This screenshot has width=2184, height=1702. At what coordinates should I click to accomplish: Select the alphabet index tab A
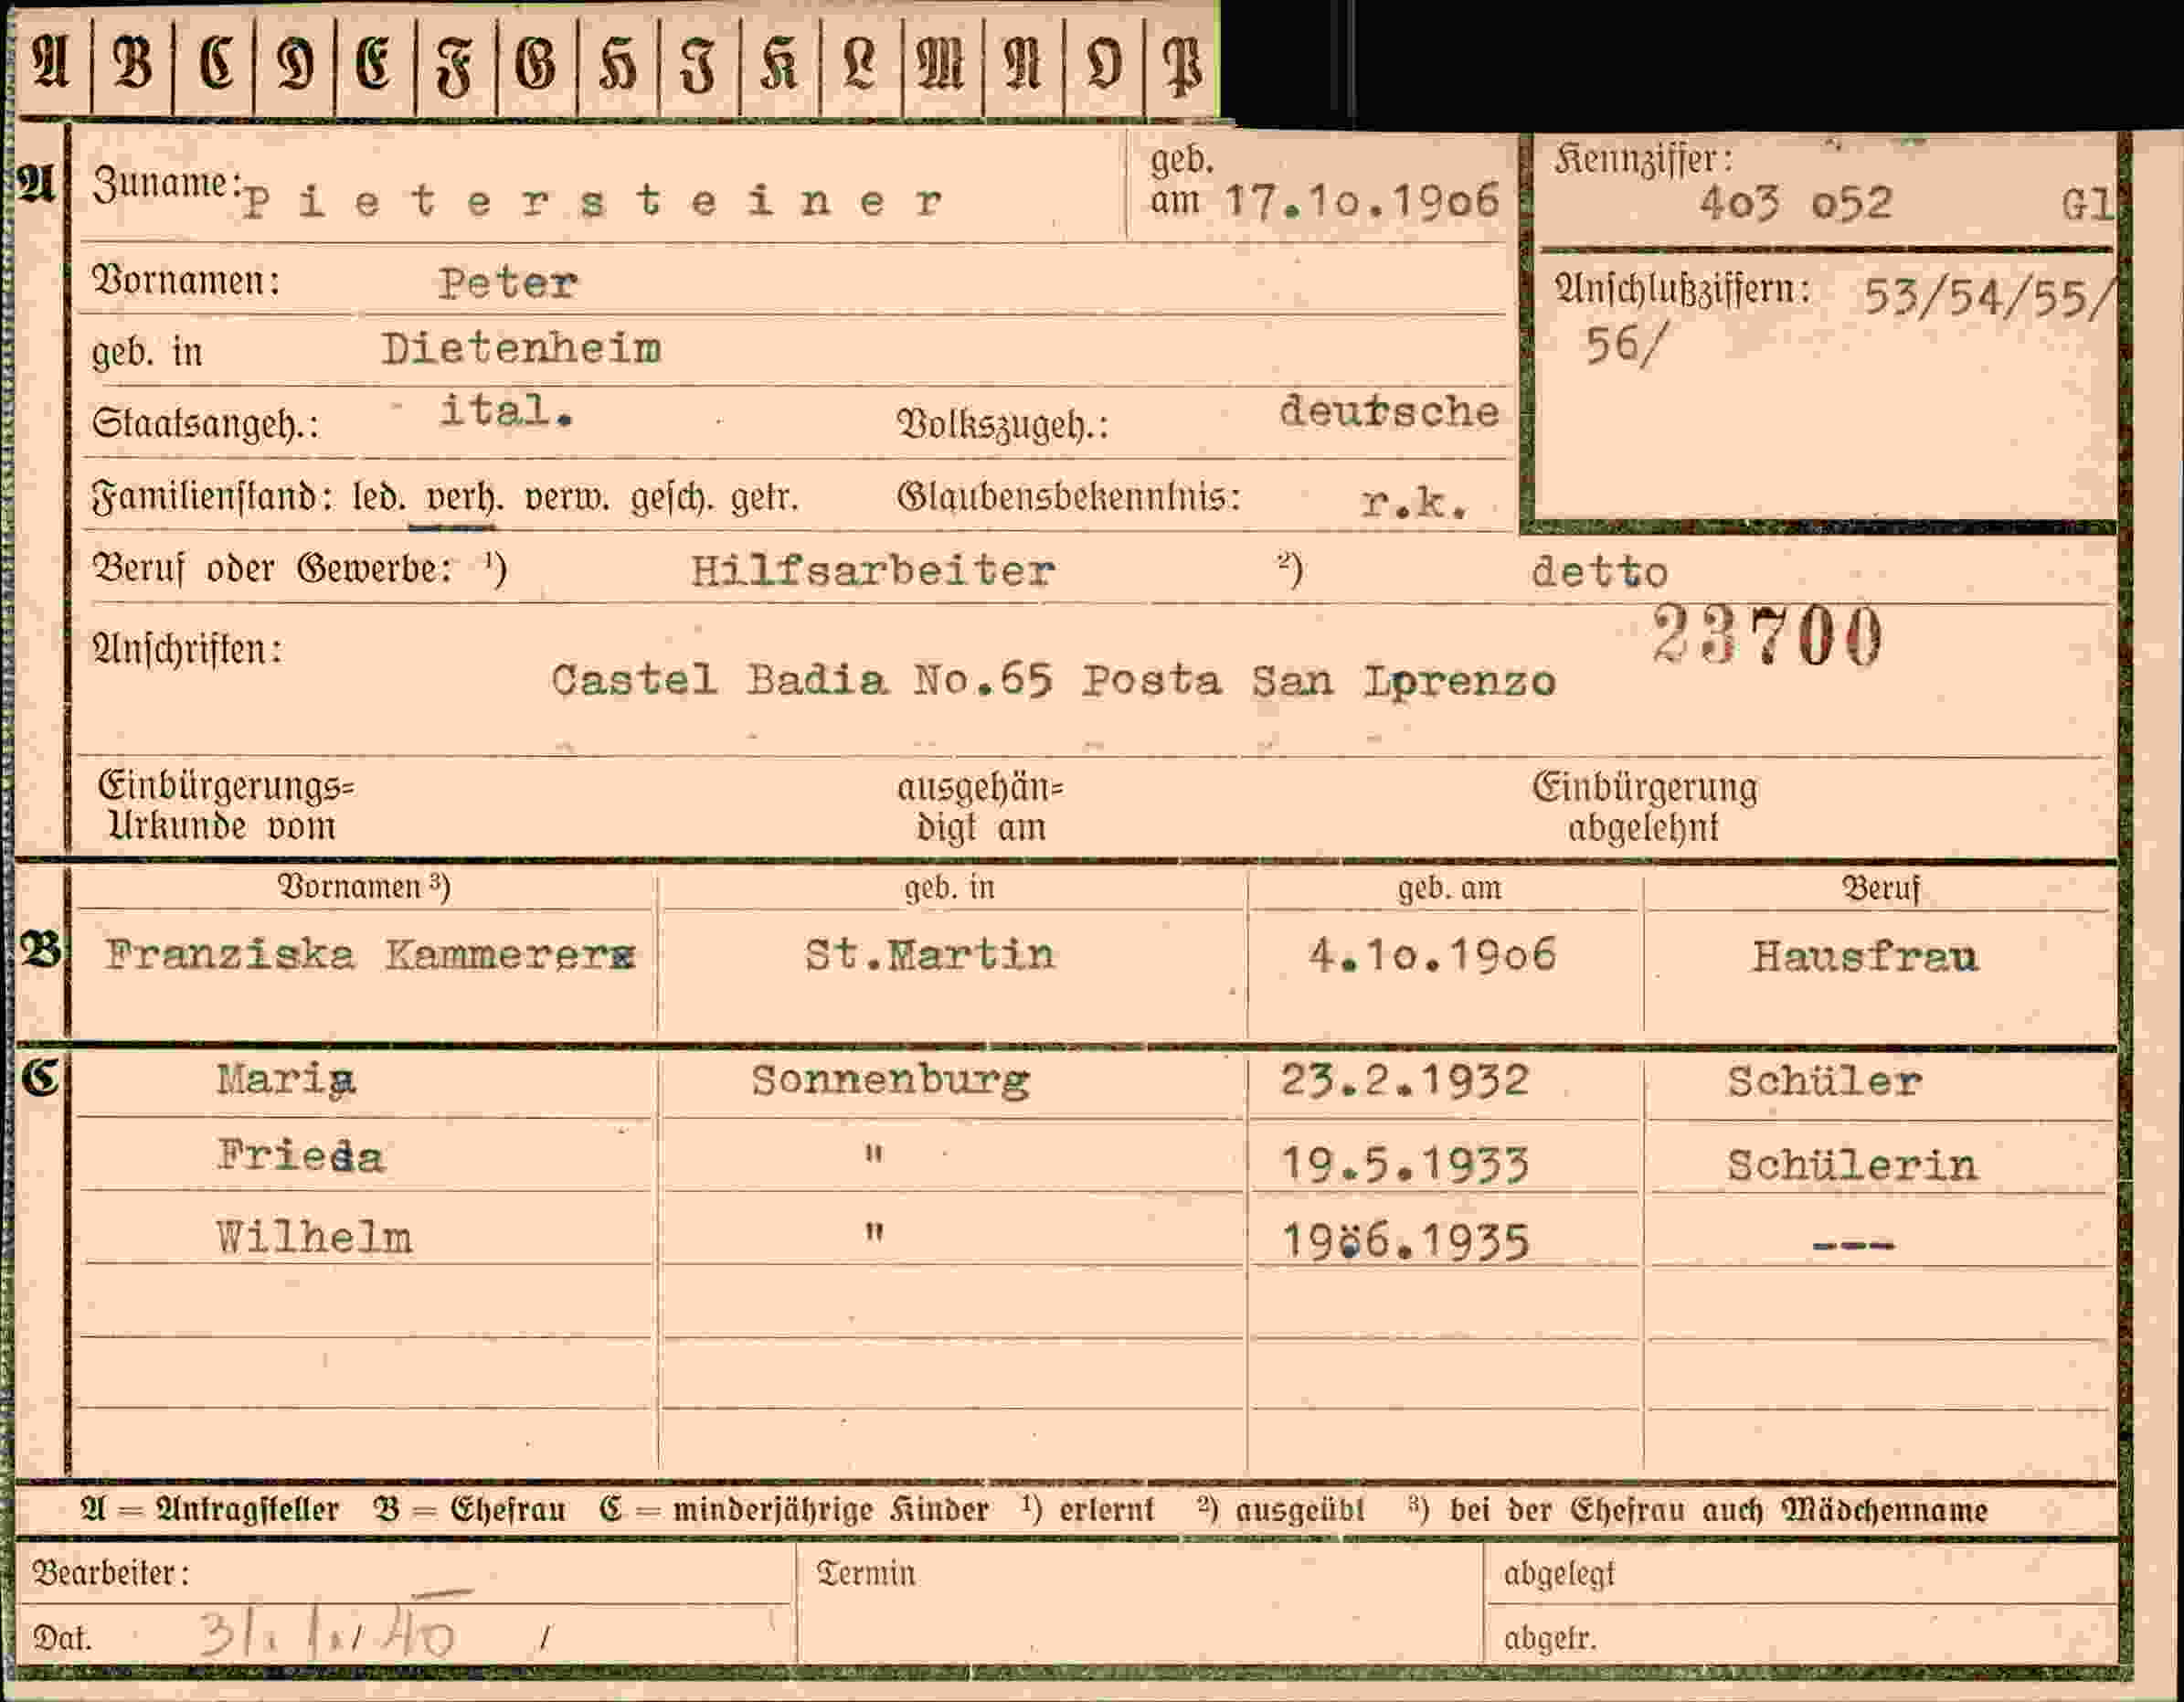52,65
